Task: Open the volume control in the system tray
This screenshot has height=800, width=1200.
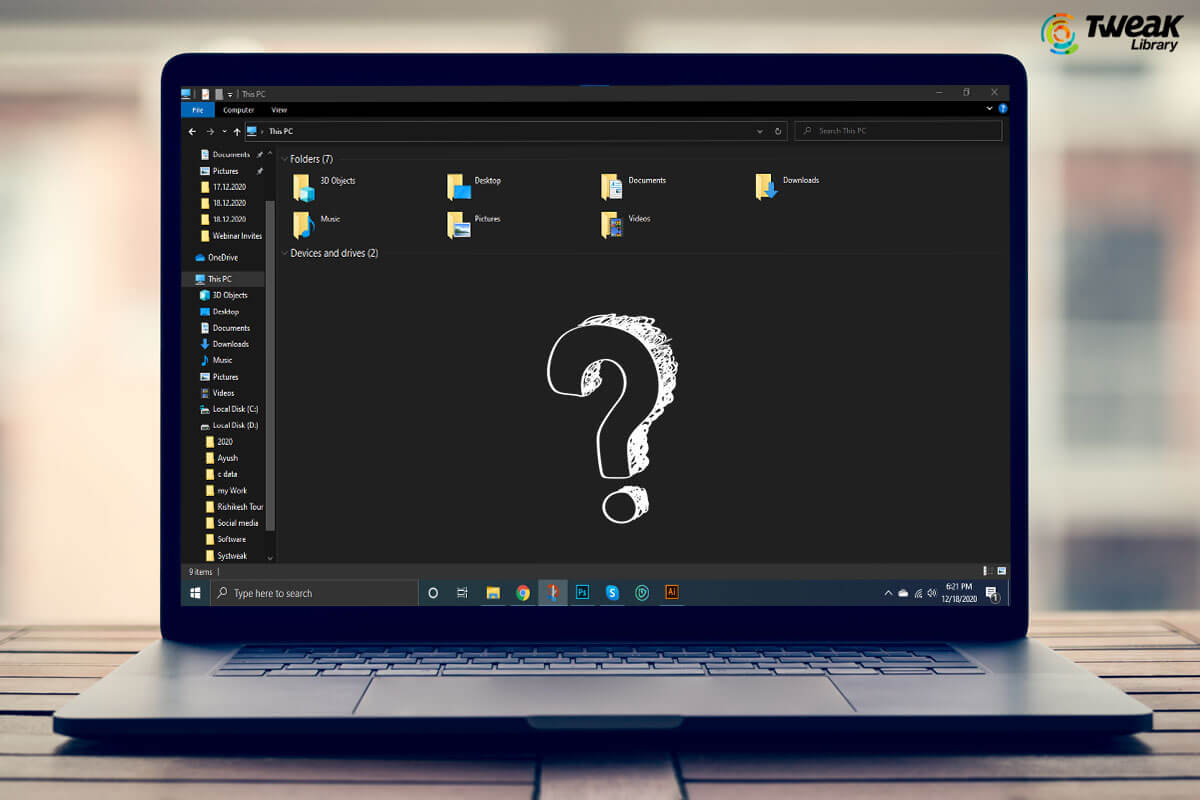Action: 931,592
